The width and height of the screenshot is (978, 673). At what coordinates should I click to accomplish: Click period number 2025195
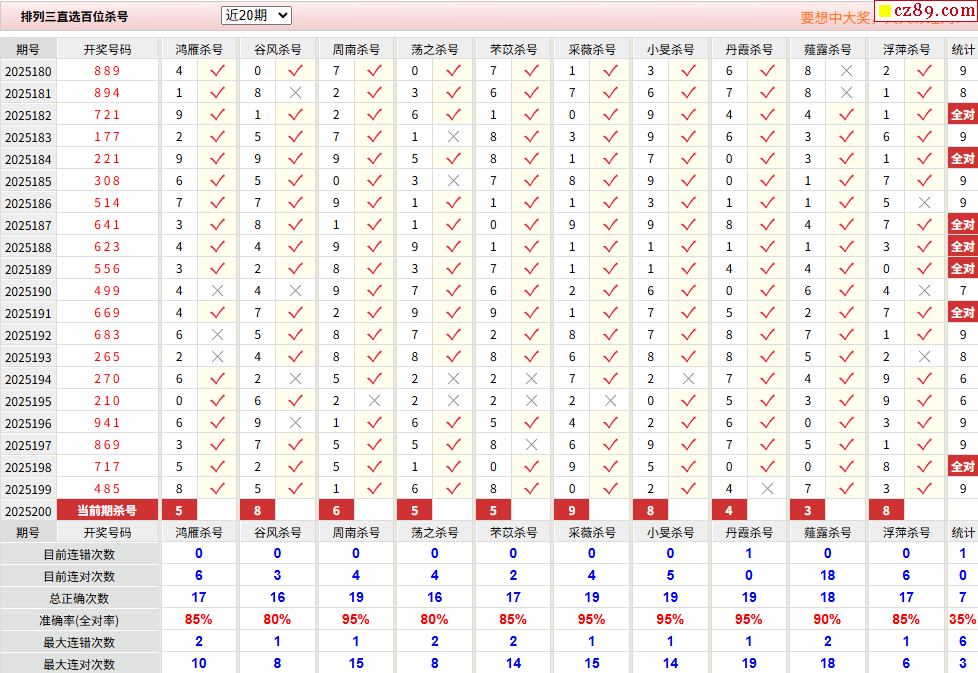[x=28, y=402]
